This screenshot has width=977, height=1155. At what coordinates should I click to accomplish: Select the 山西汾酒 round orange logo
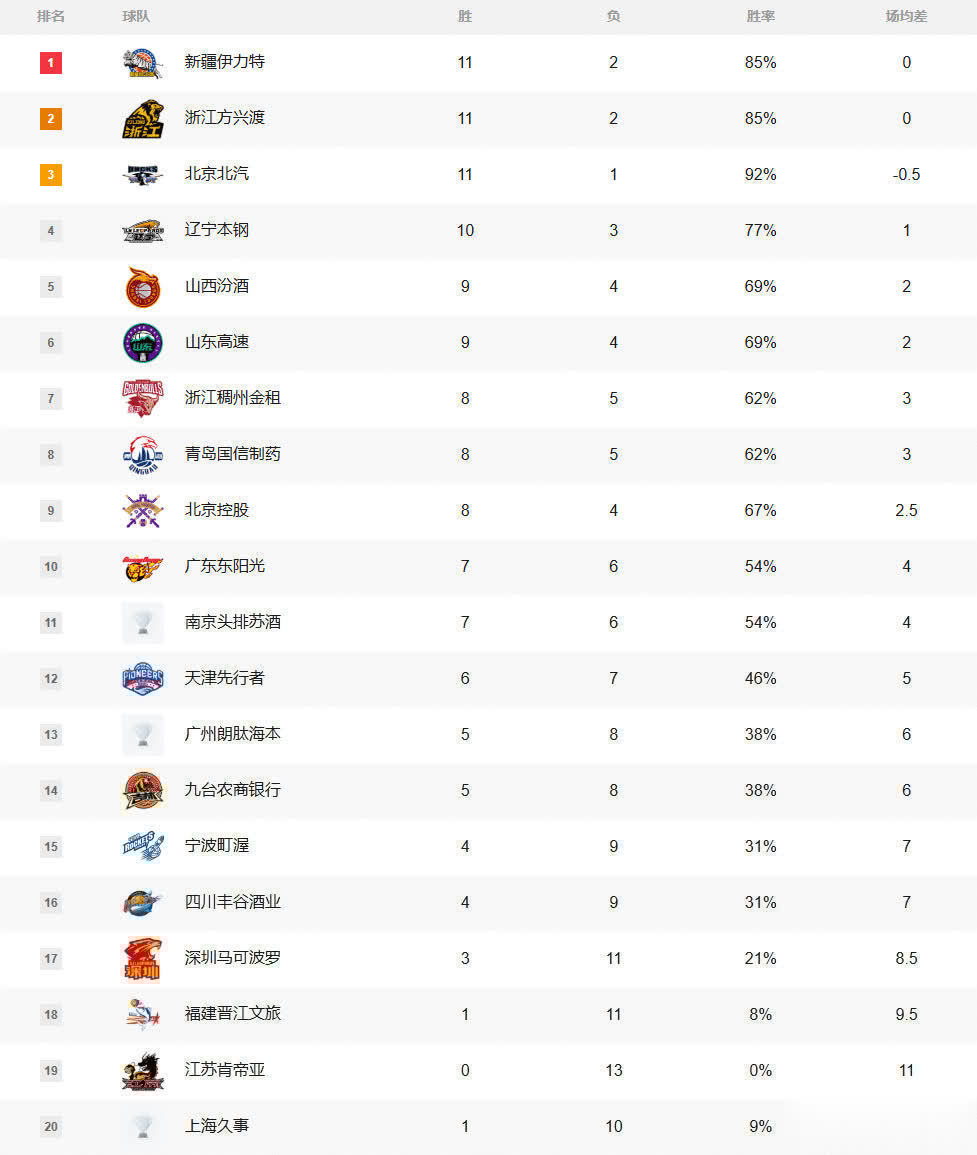pos(142,287)
